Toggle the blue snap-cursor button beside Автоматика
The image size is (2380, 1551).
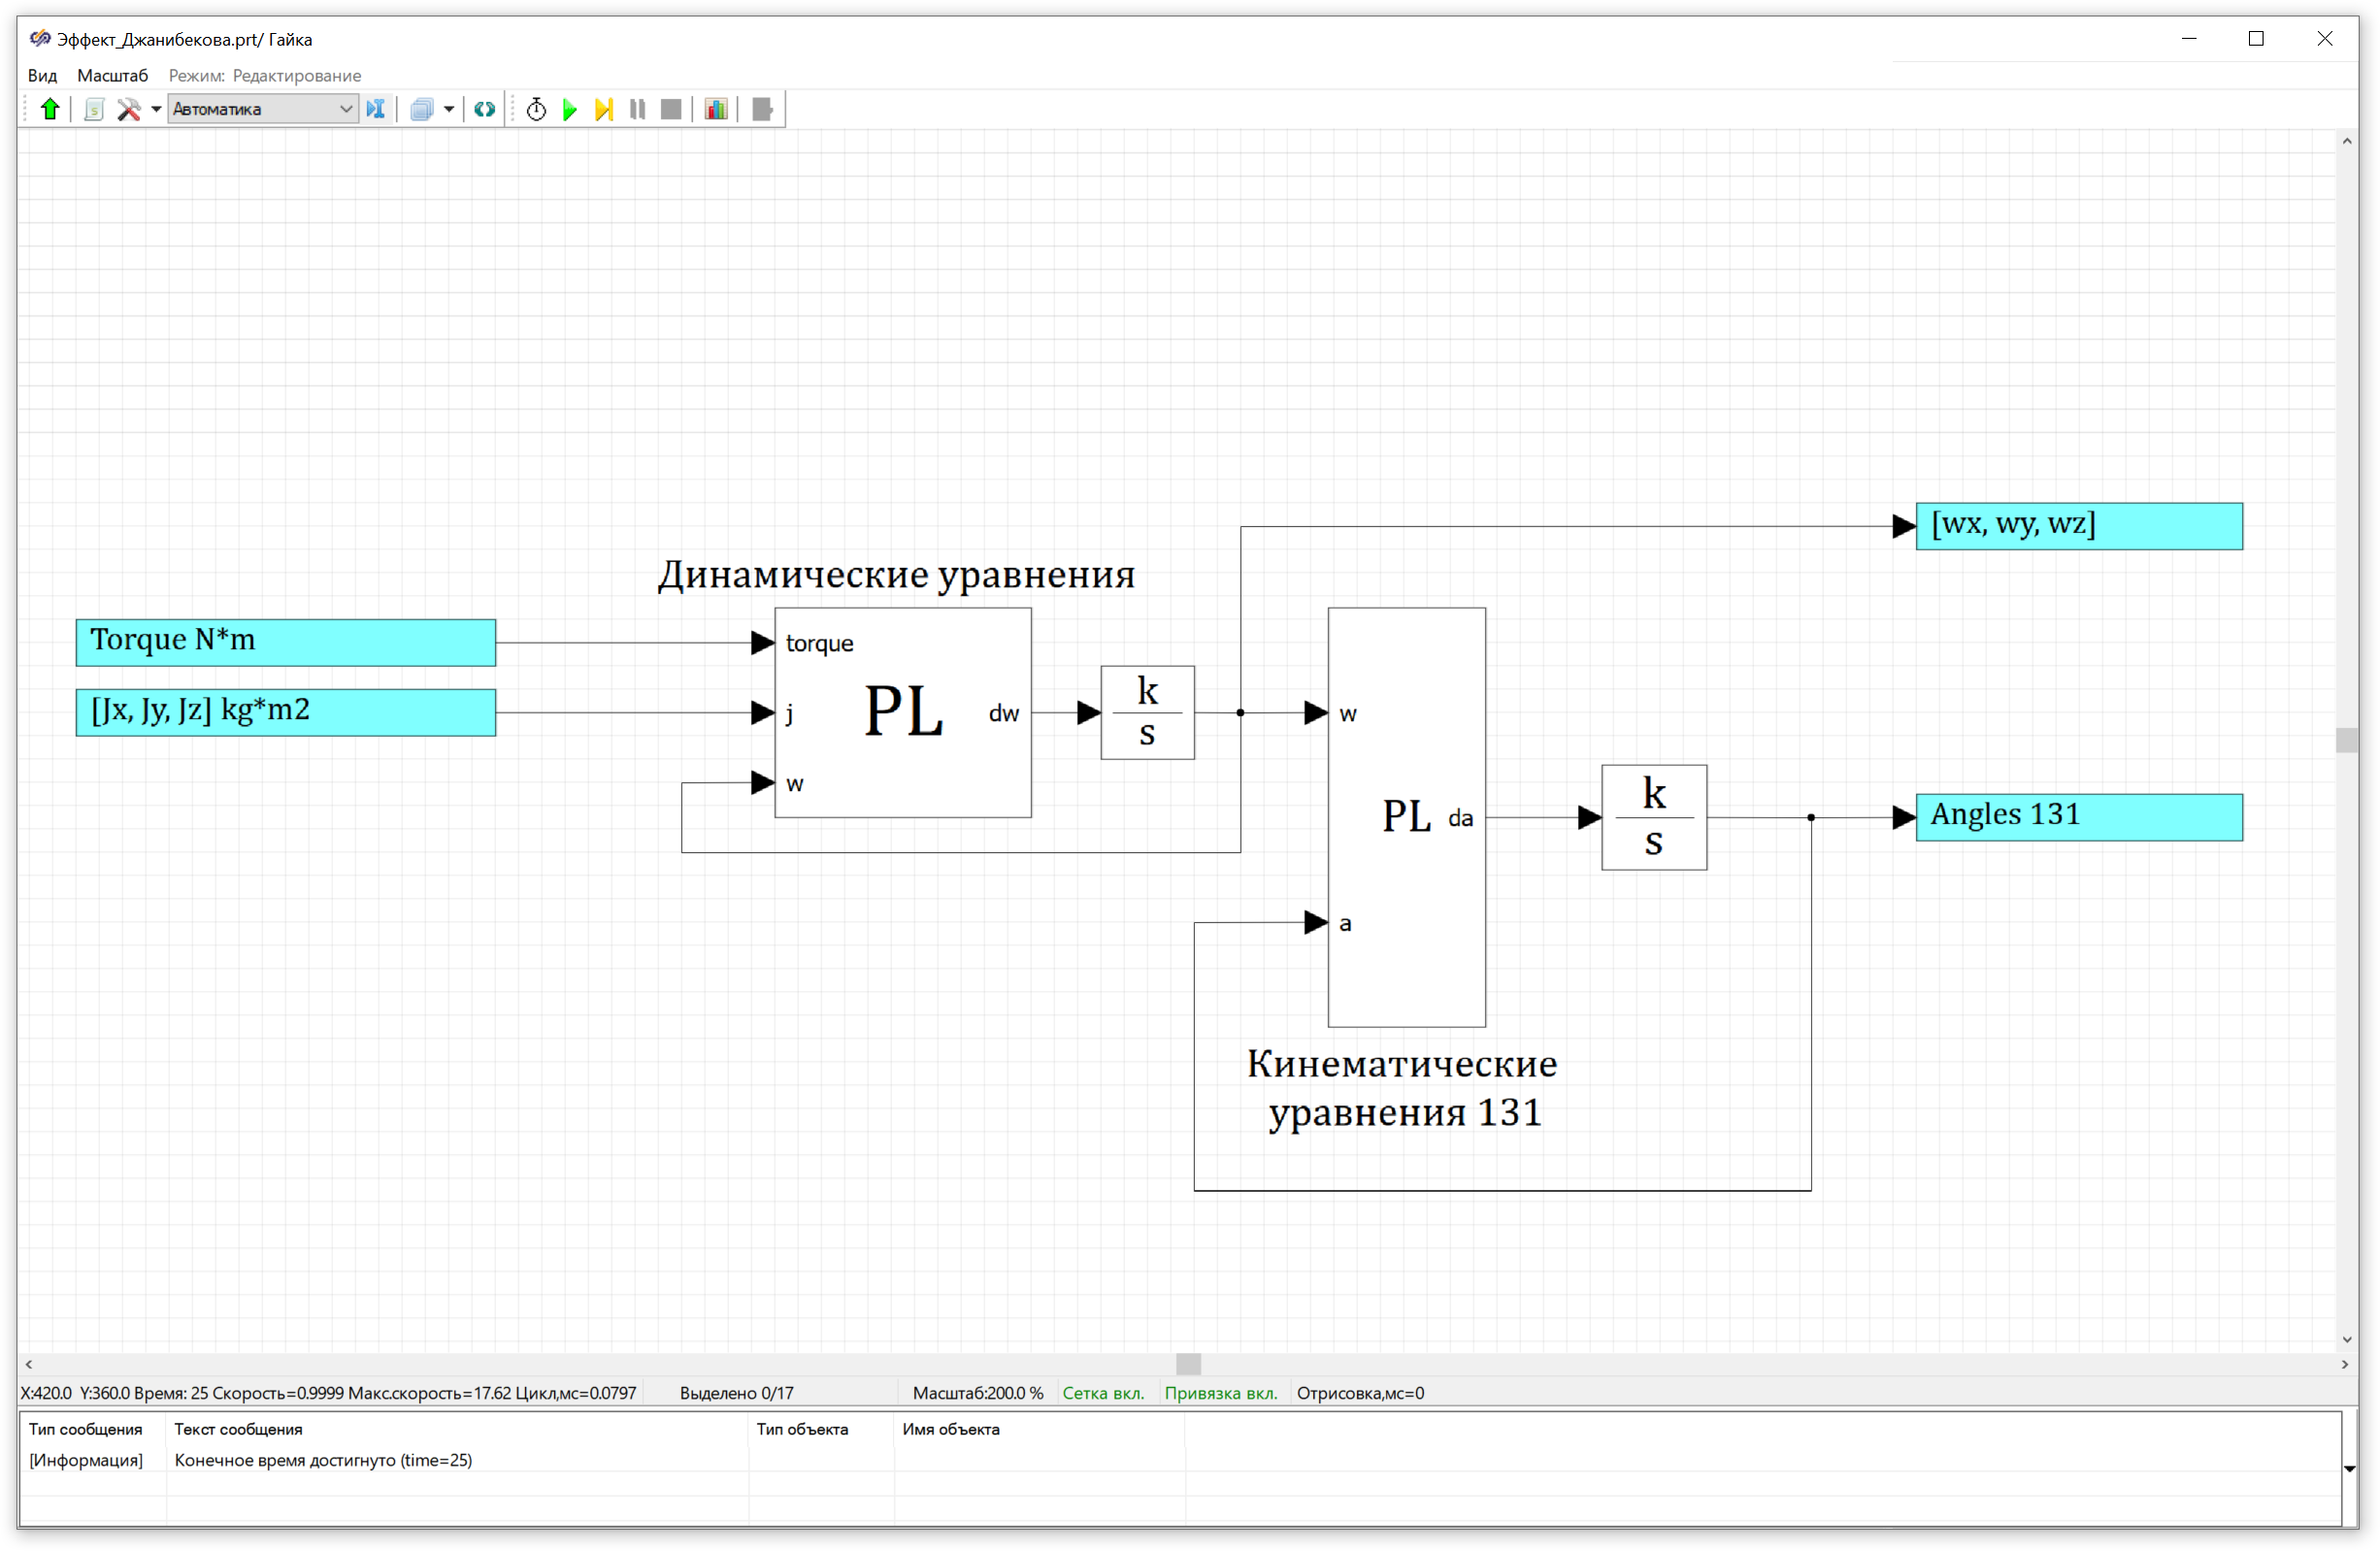tap(376, 109)
